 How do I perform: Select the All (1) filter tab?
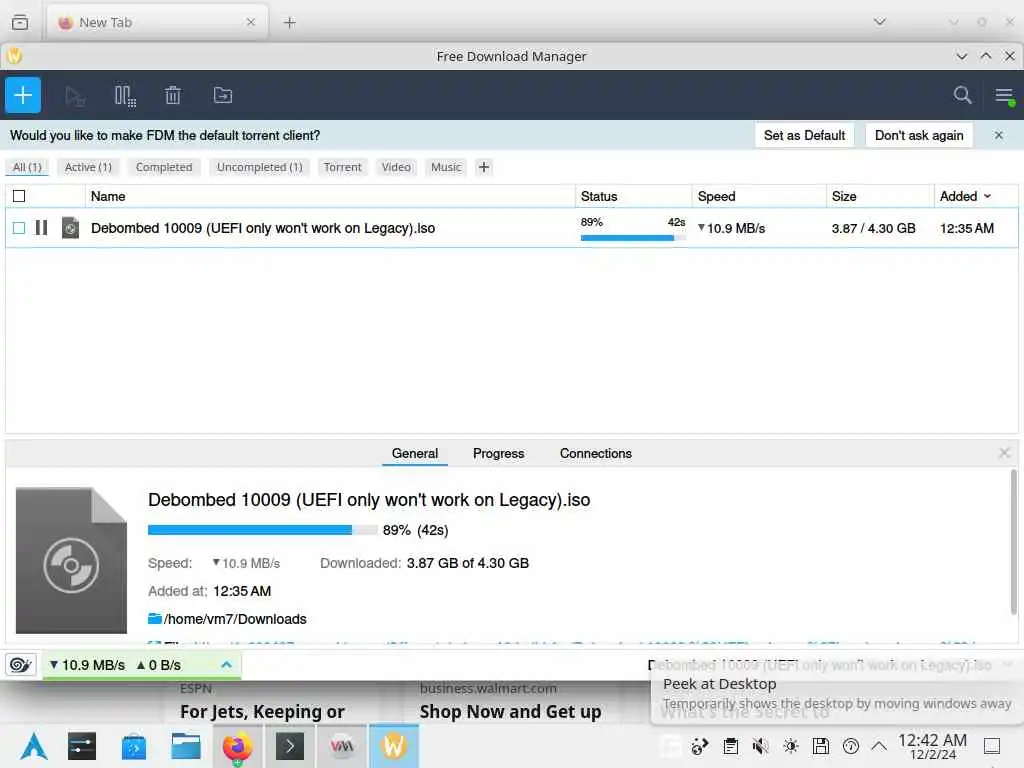[27, 167]
